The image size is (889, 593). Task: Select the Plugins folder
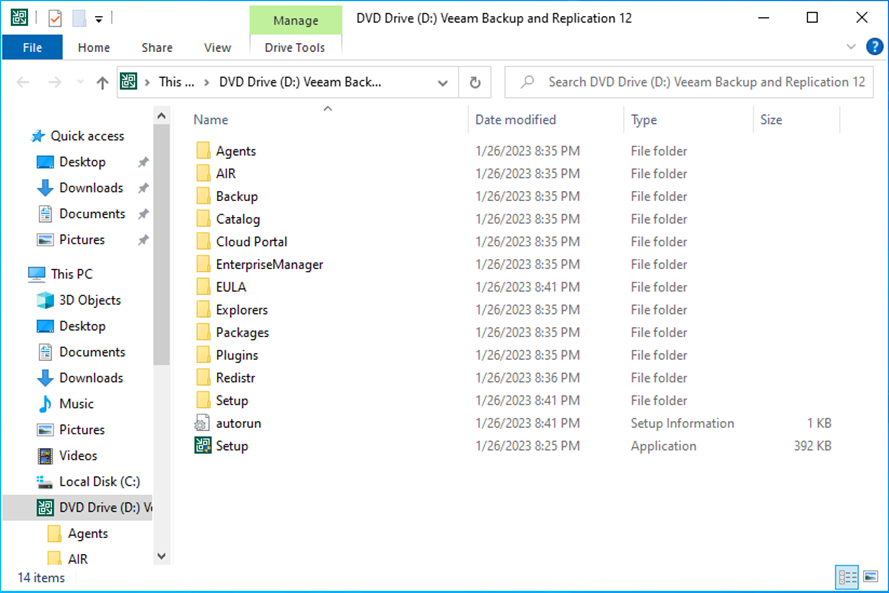[236, 355]
